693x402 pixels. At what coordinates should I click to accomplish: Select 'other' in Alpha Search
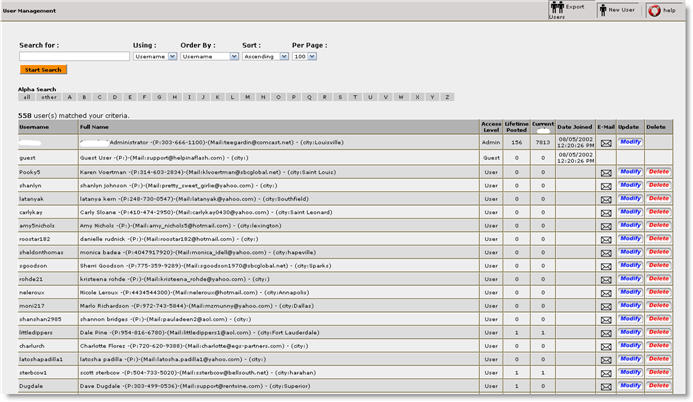pyautogui.click(x=49, y=97)
